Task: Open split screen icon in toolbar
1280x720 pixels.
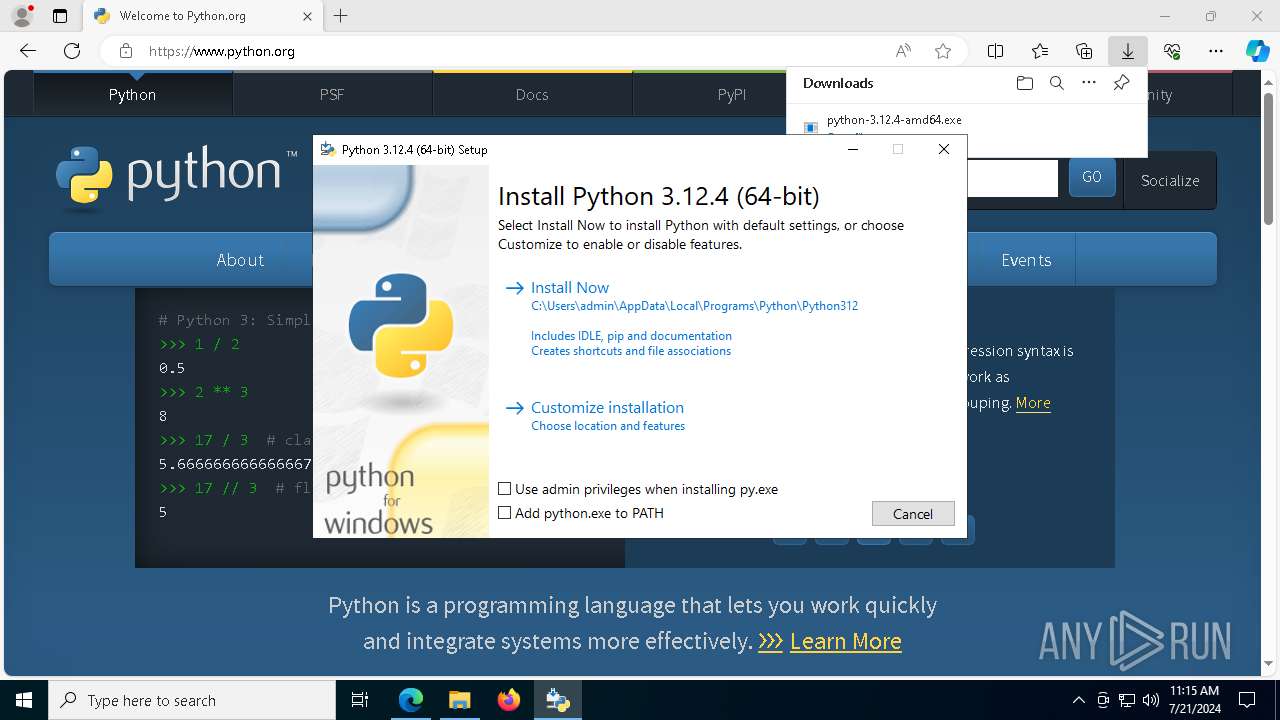Action: click(995, 51)
